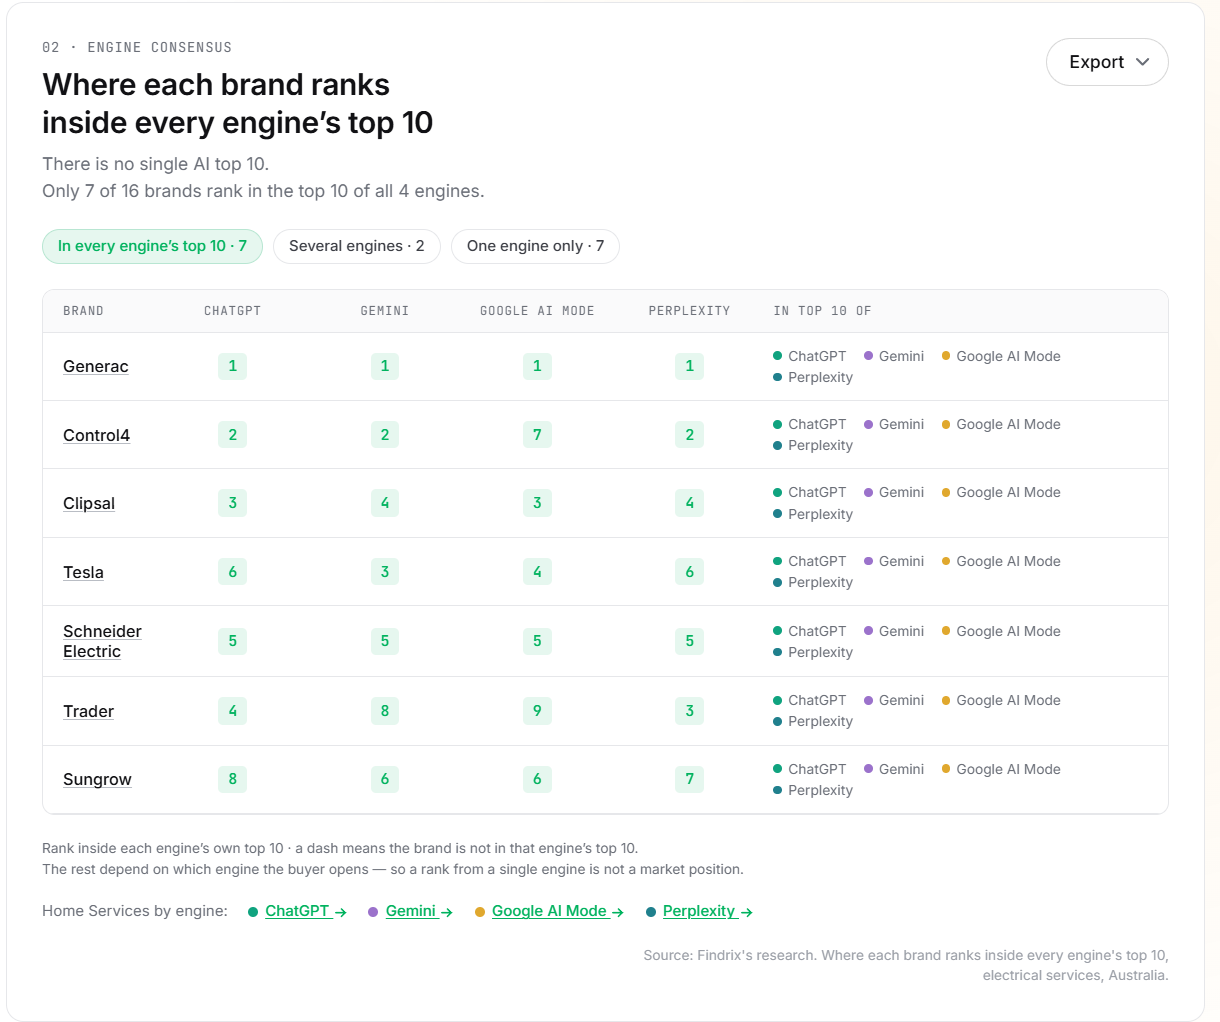Viewport: 1220px width, 1022px height.
Task: Click Clipsal's Perplexity rank 4
Action: click(689, 503)
